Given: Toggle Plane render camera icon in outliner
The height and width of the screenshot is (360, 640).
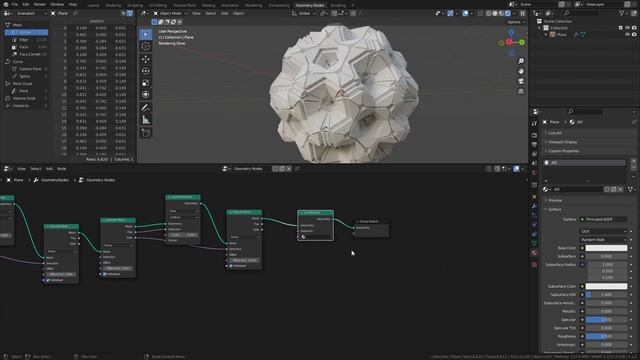Looking at the screenshot, I should [x=634, y=35].
